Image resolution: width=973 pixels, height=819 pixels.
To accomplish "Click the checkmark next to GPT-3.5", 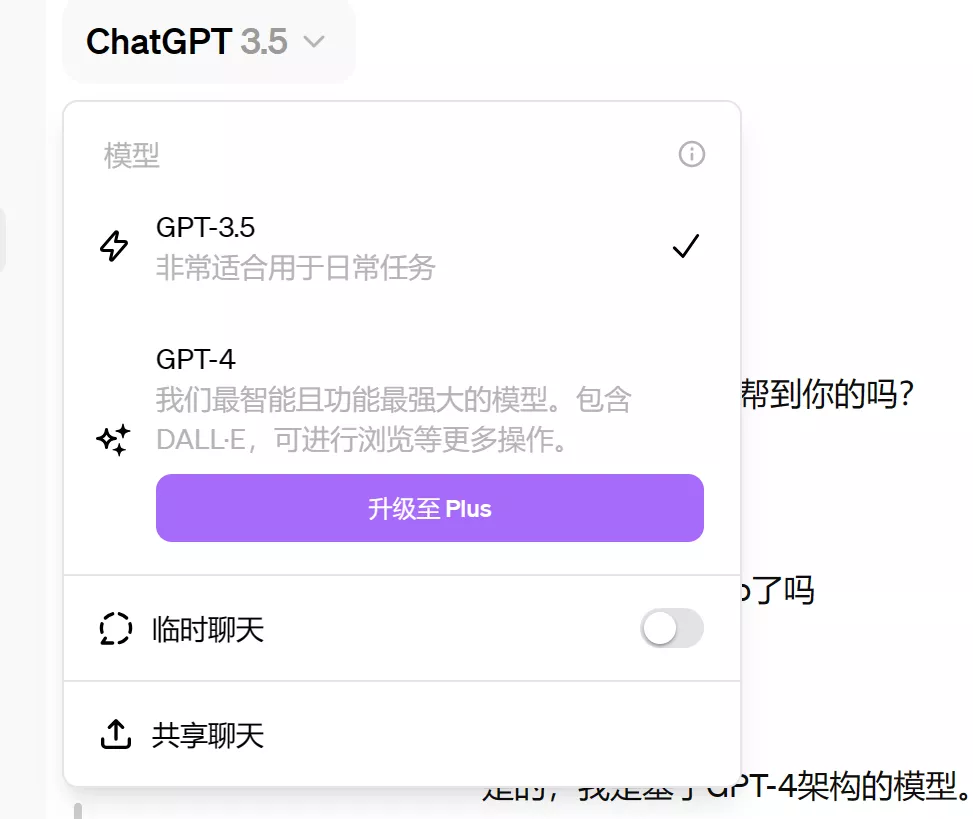I will (x=686, y=246).
